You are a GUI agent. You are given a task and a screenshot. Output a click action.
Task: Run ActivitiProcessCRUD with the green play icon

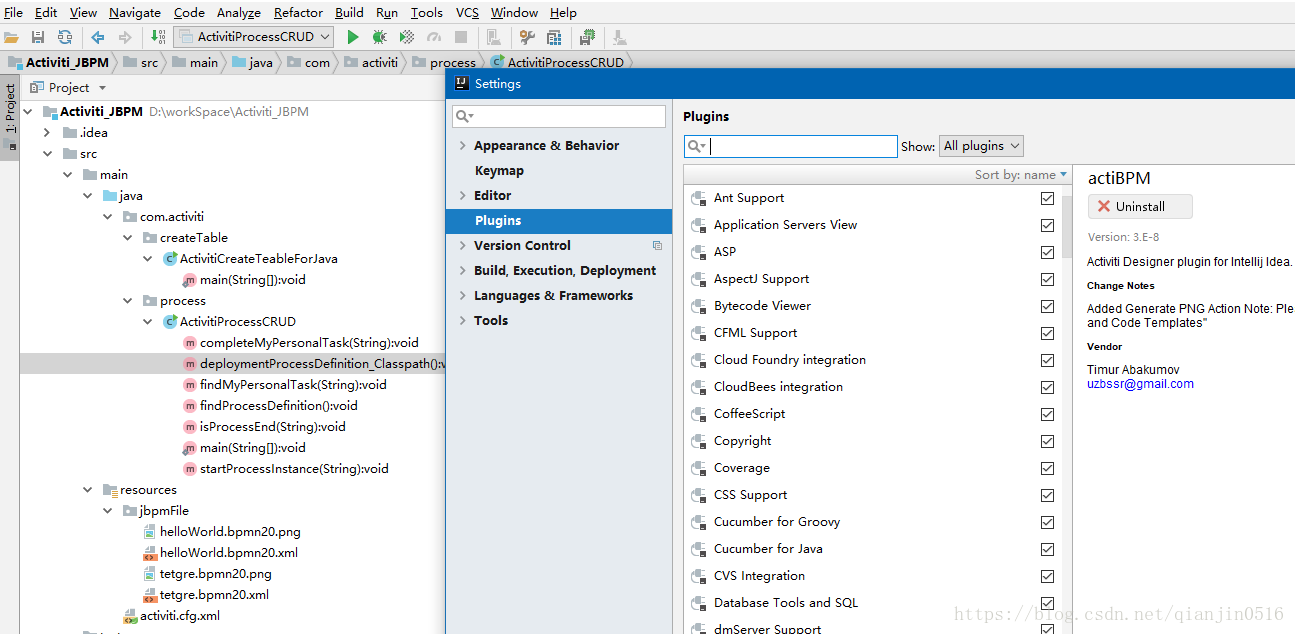click(x=352, y=37)
